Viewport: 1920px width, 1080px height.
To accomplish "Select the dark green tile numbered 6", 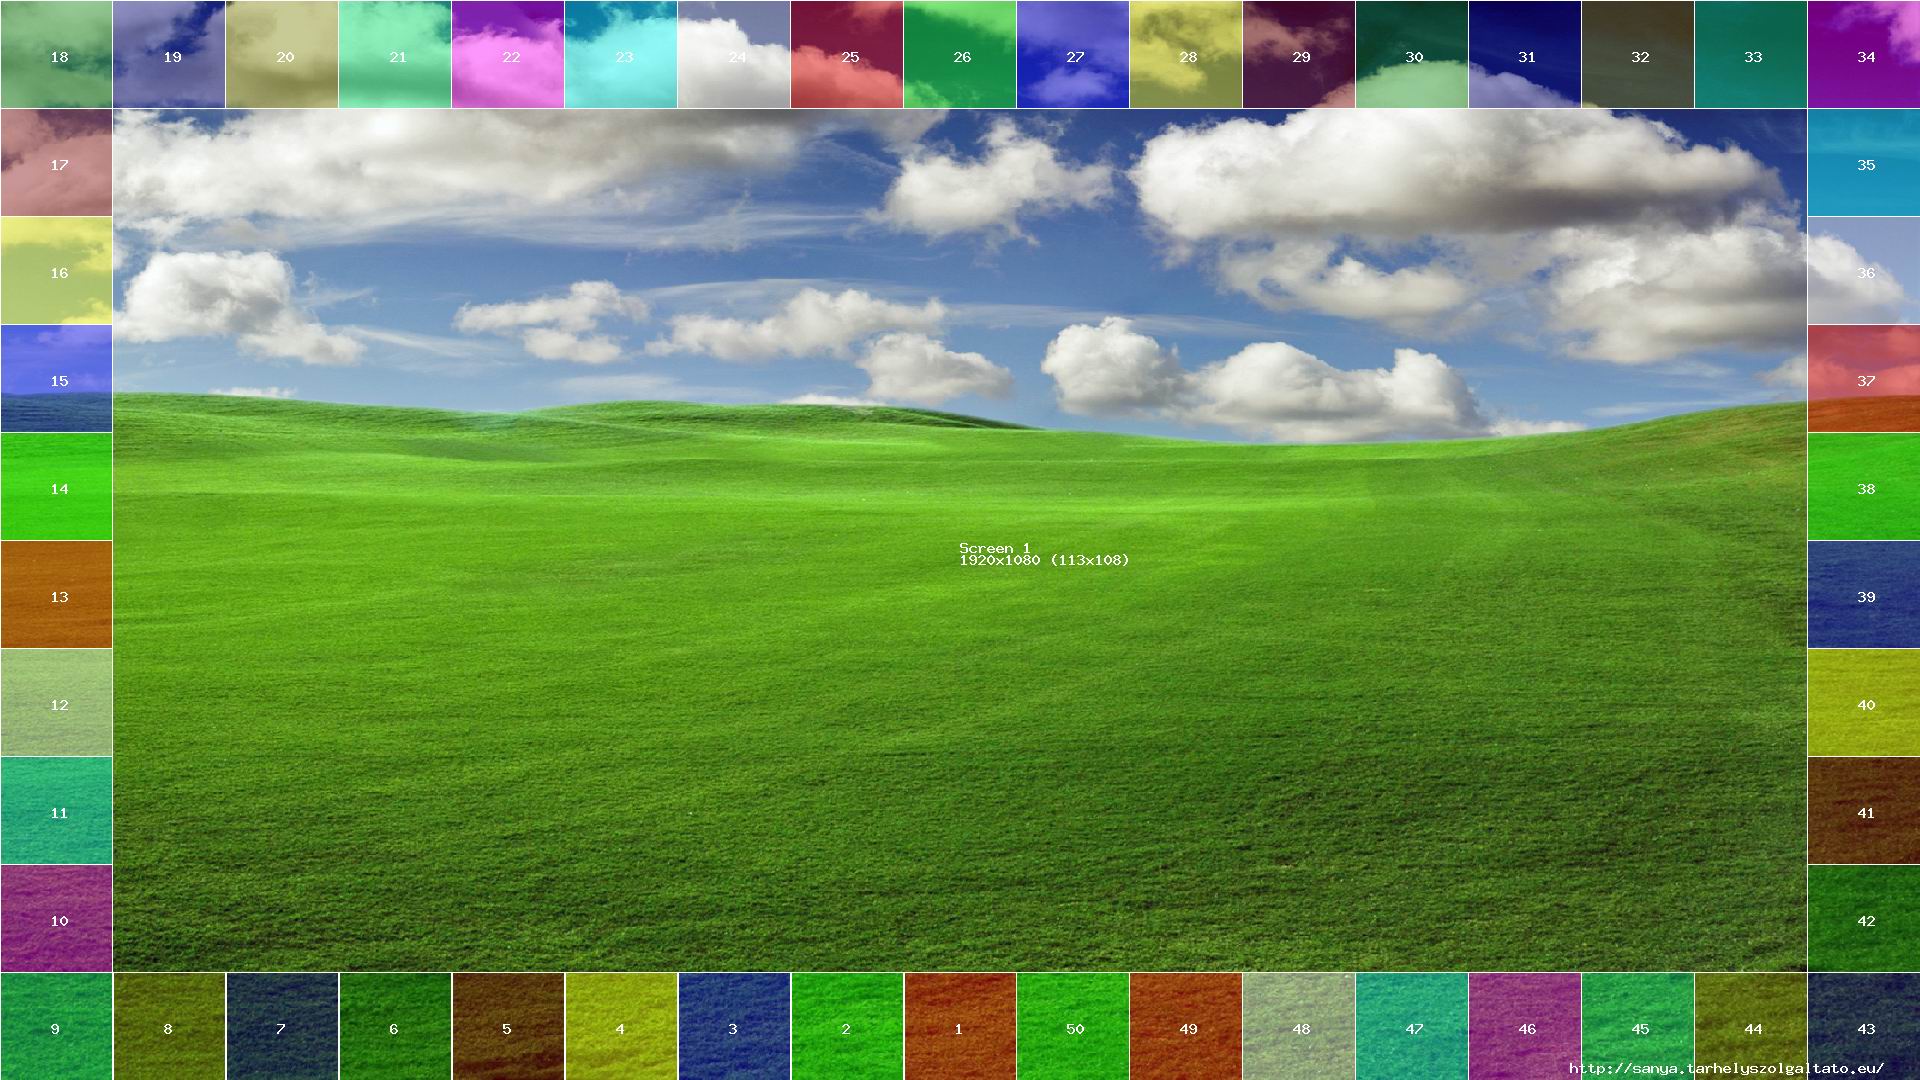I will point(395,1026).
